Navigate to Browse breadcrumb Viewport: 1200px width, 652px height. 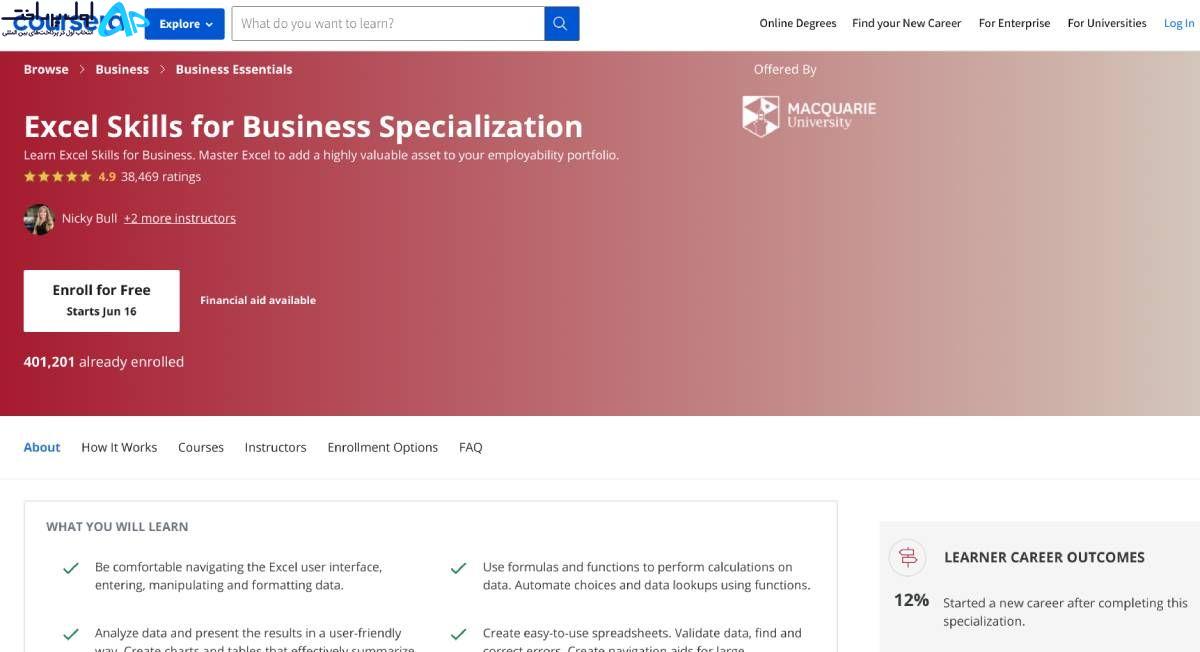pos(46,70)
